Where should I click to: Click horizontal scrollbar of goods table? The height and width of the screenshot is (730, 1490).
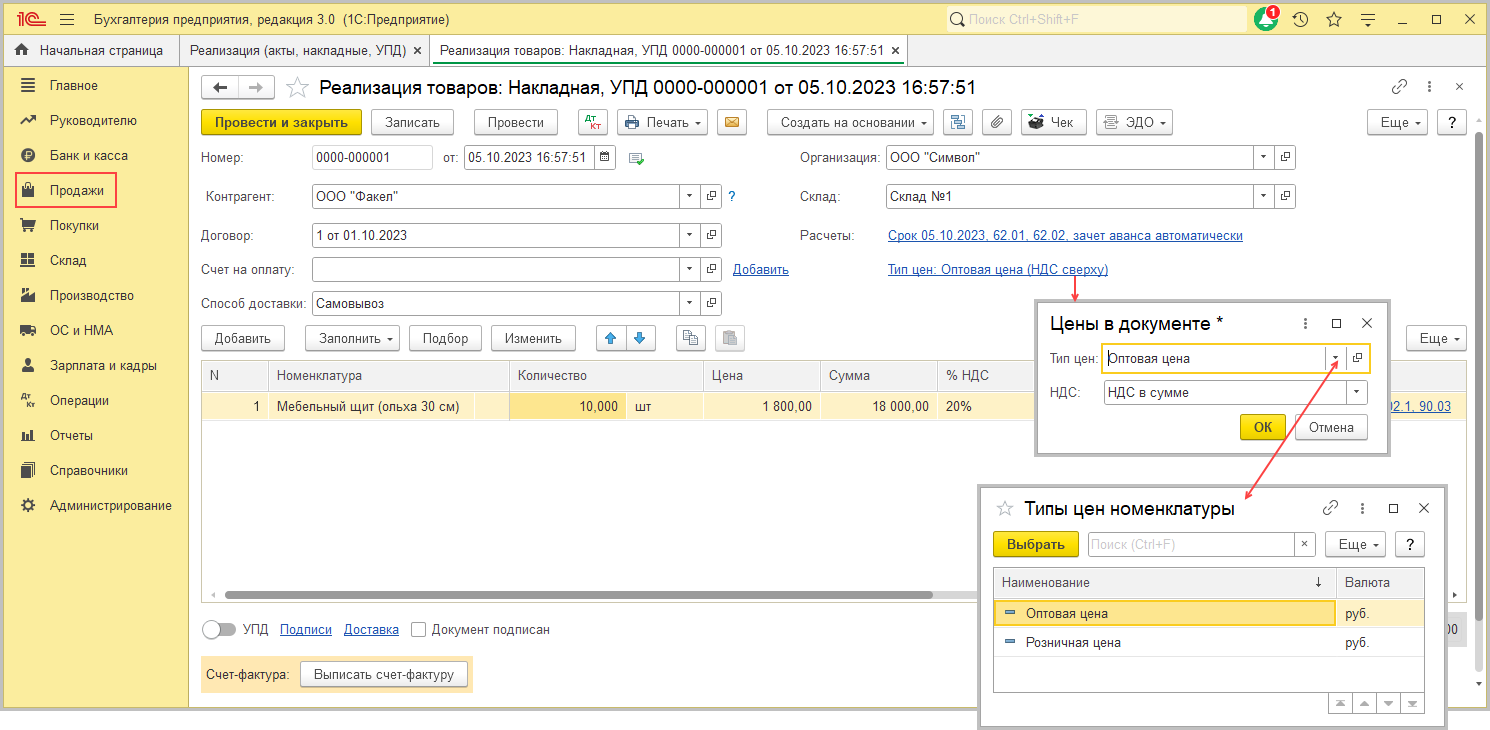tap(578, 594)
